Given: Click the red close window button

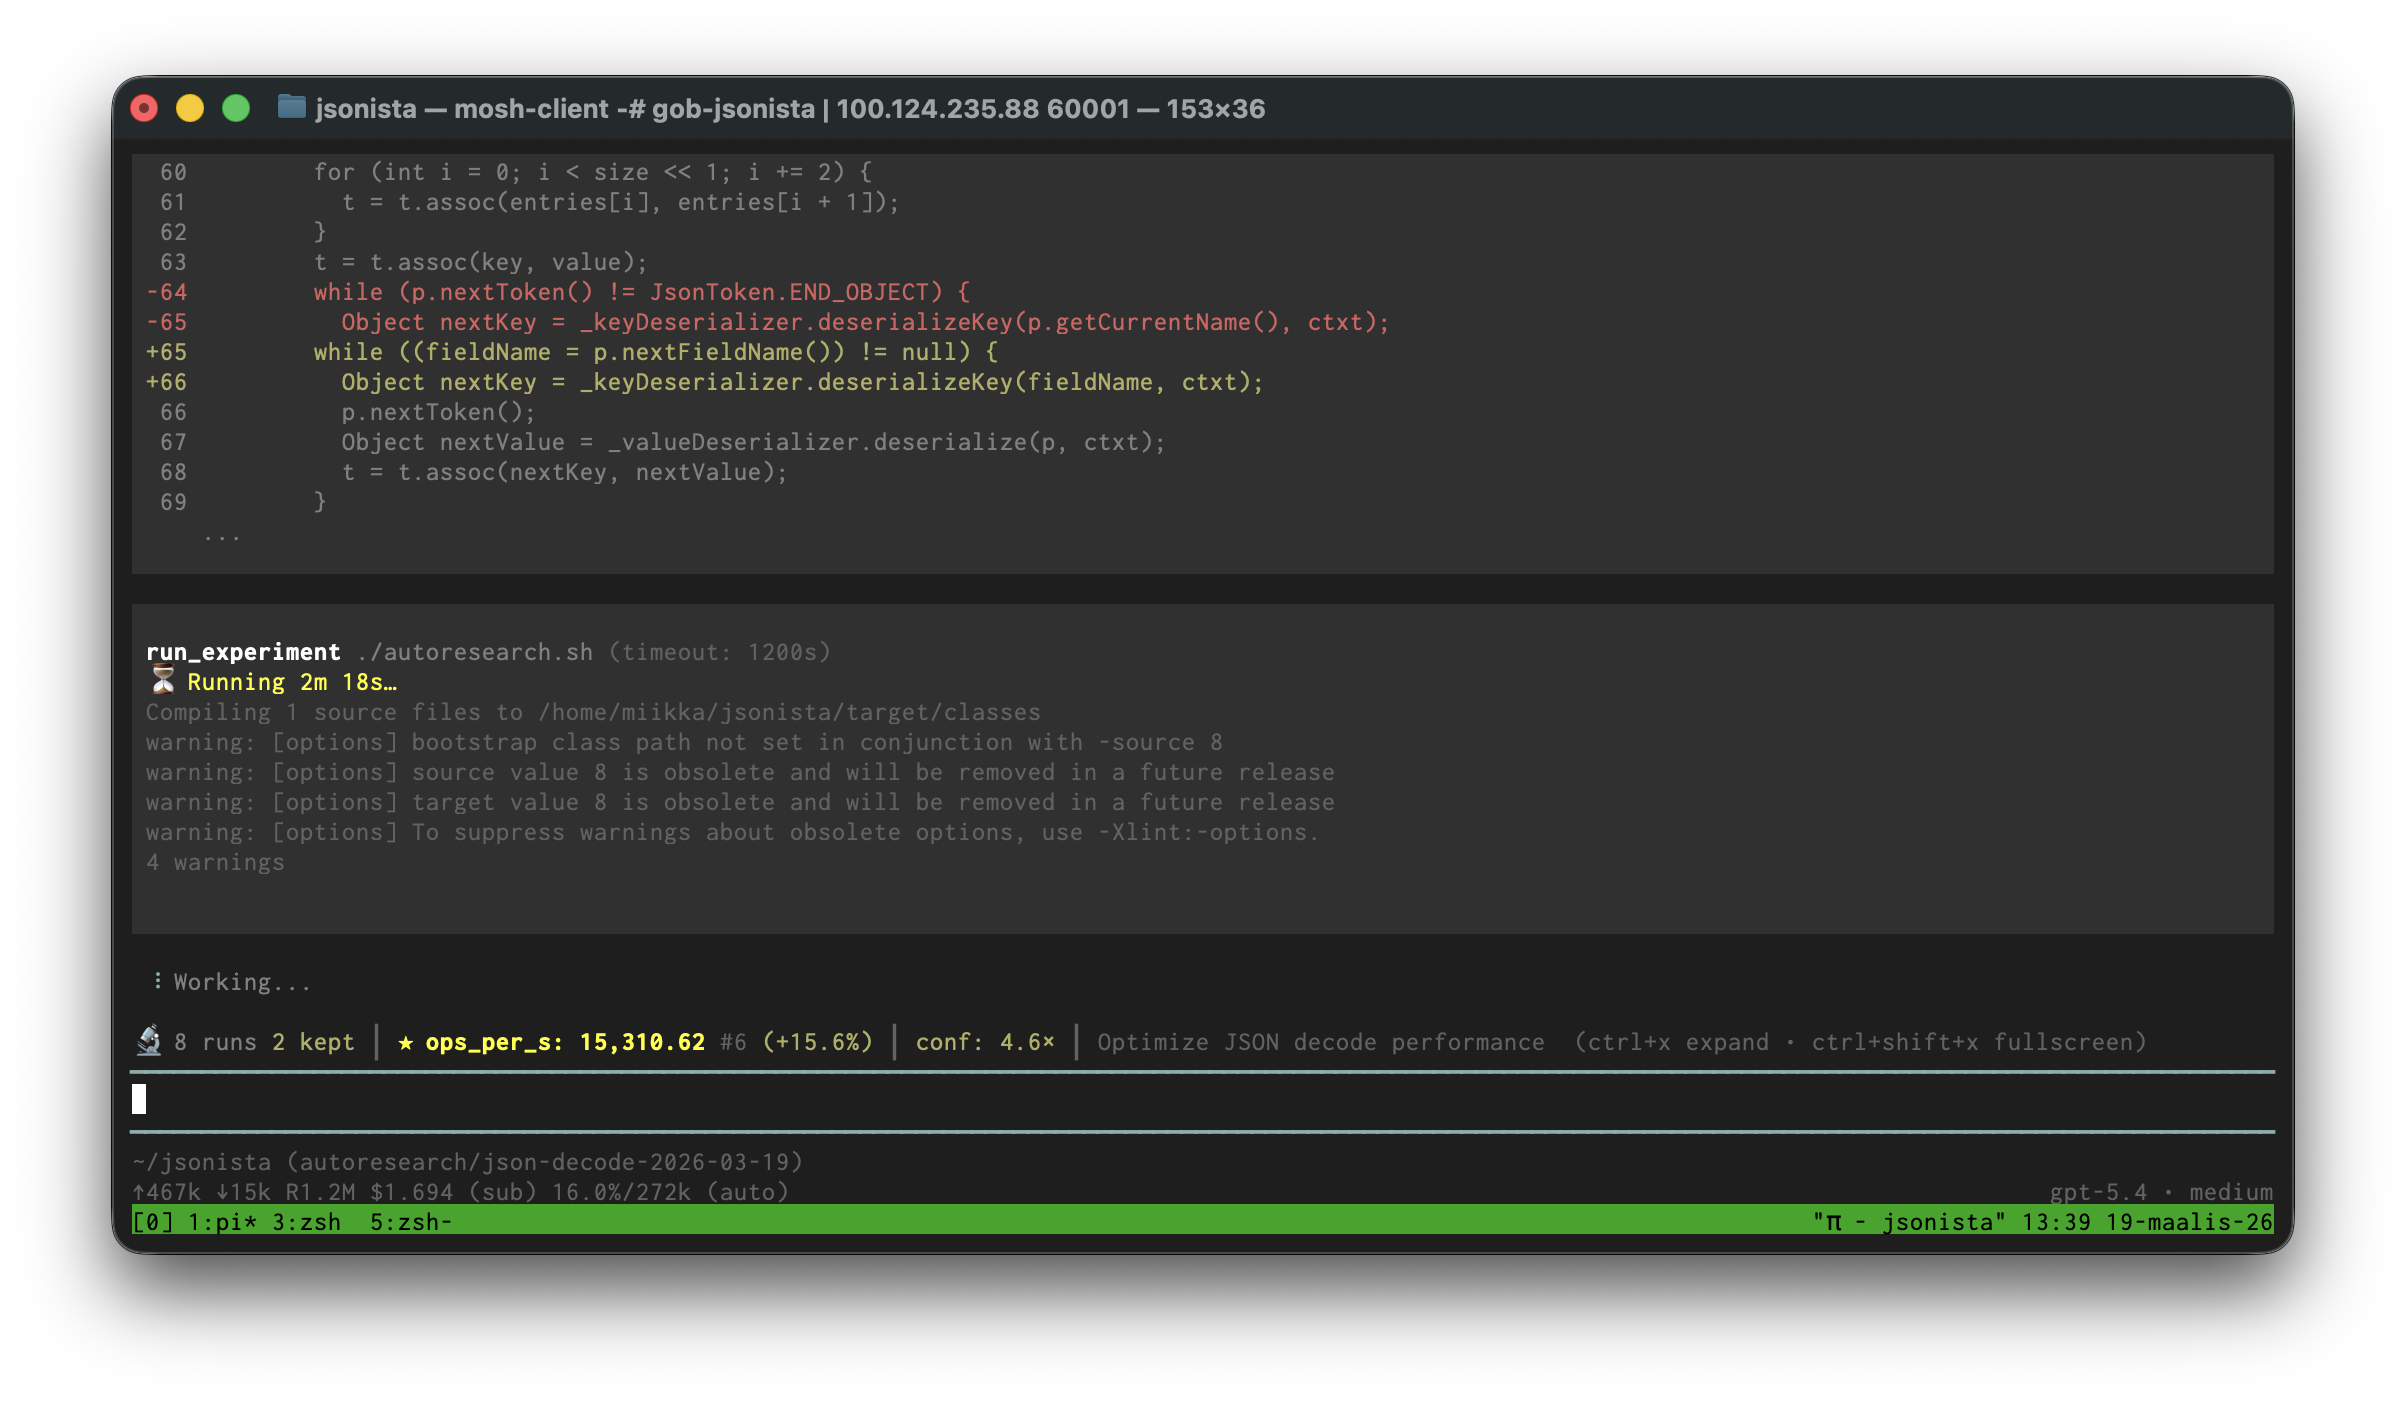Looking at the screenshot, I should click(x=144, y=108).
